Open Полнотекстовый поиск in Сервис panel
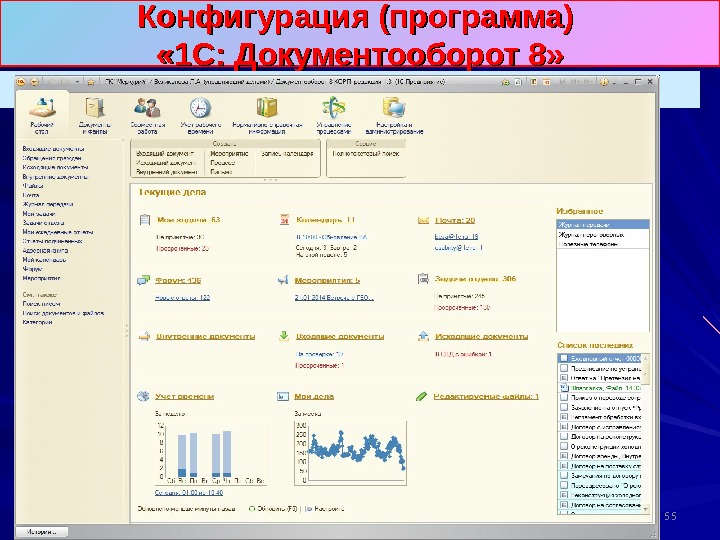The image size is (720, 540). tap(366, 154)
